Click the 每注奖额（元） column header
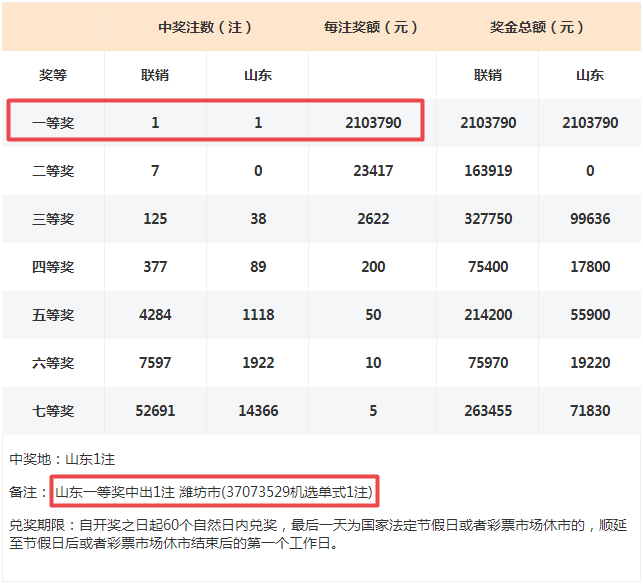 coord(372,27)
